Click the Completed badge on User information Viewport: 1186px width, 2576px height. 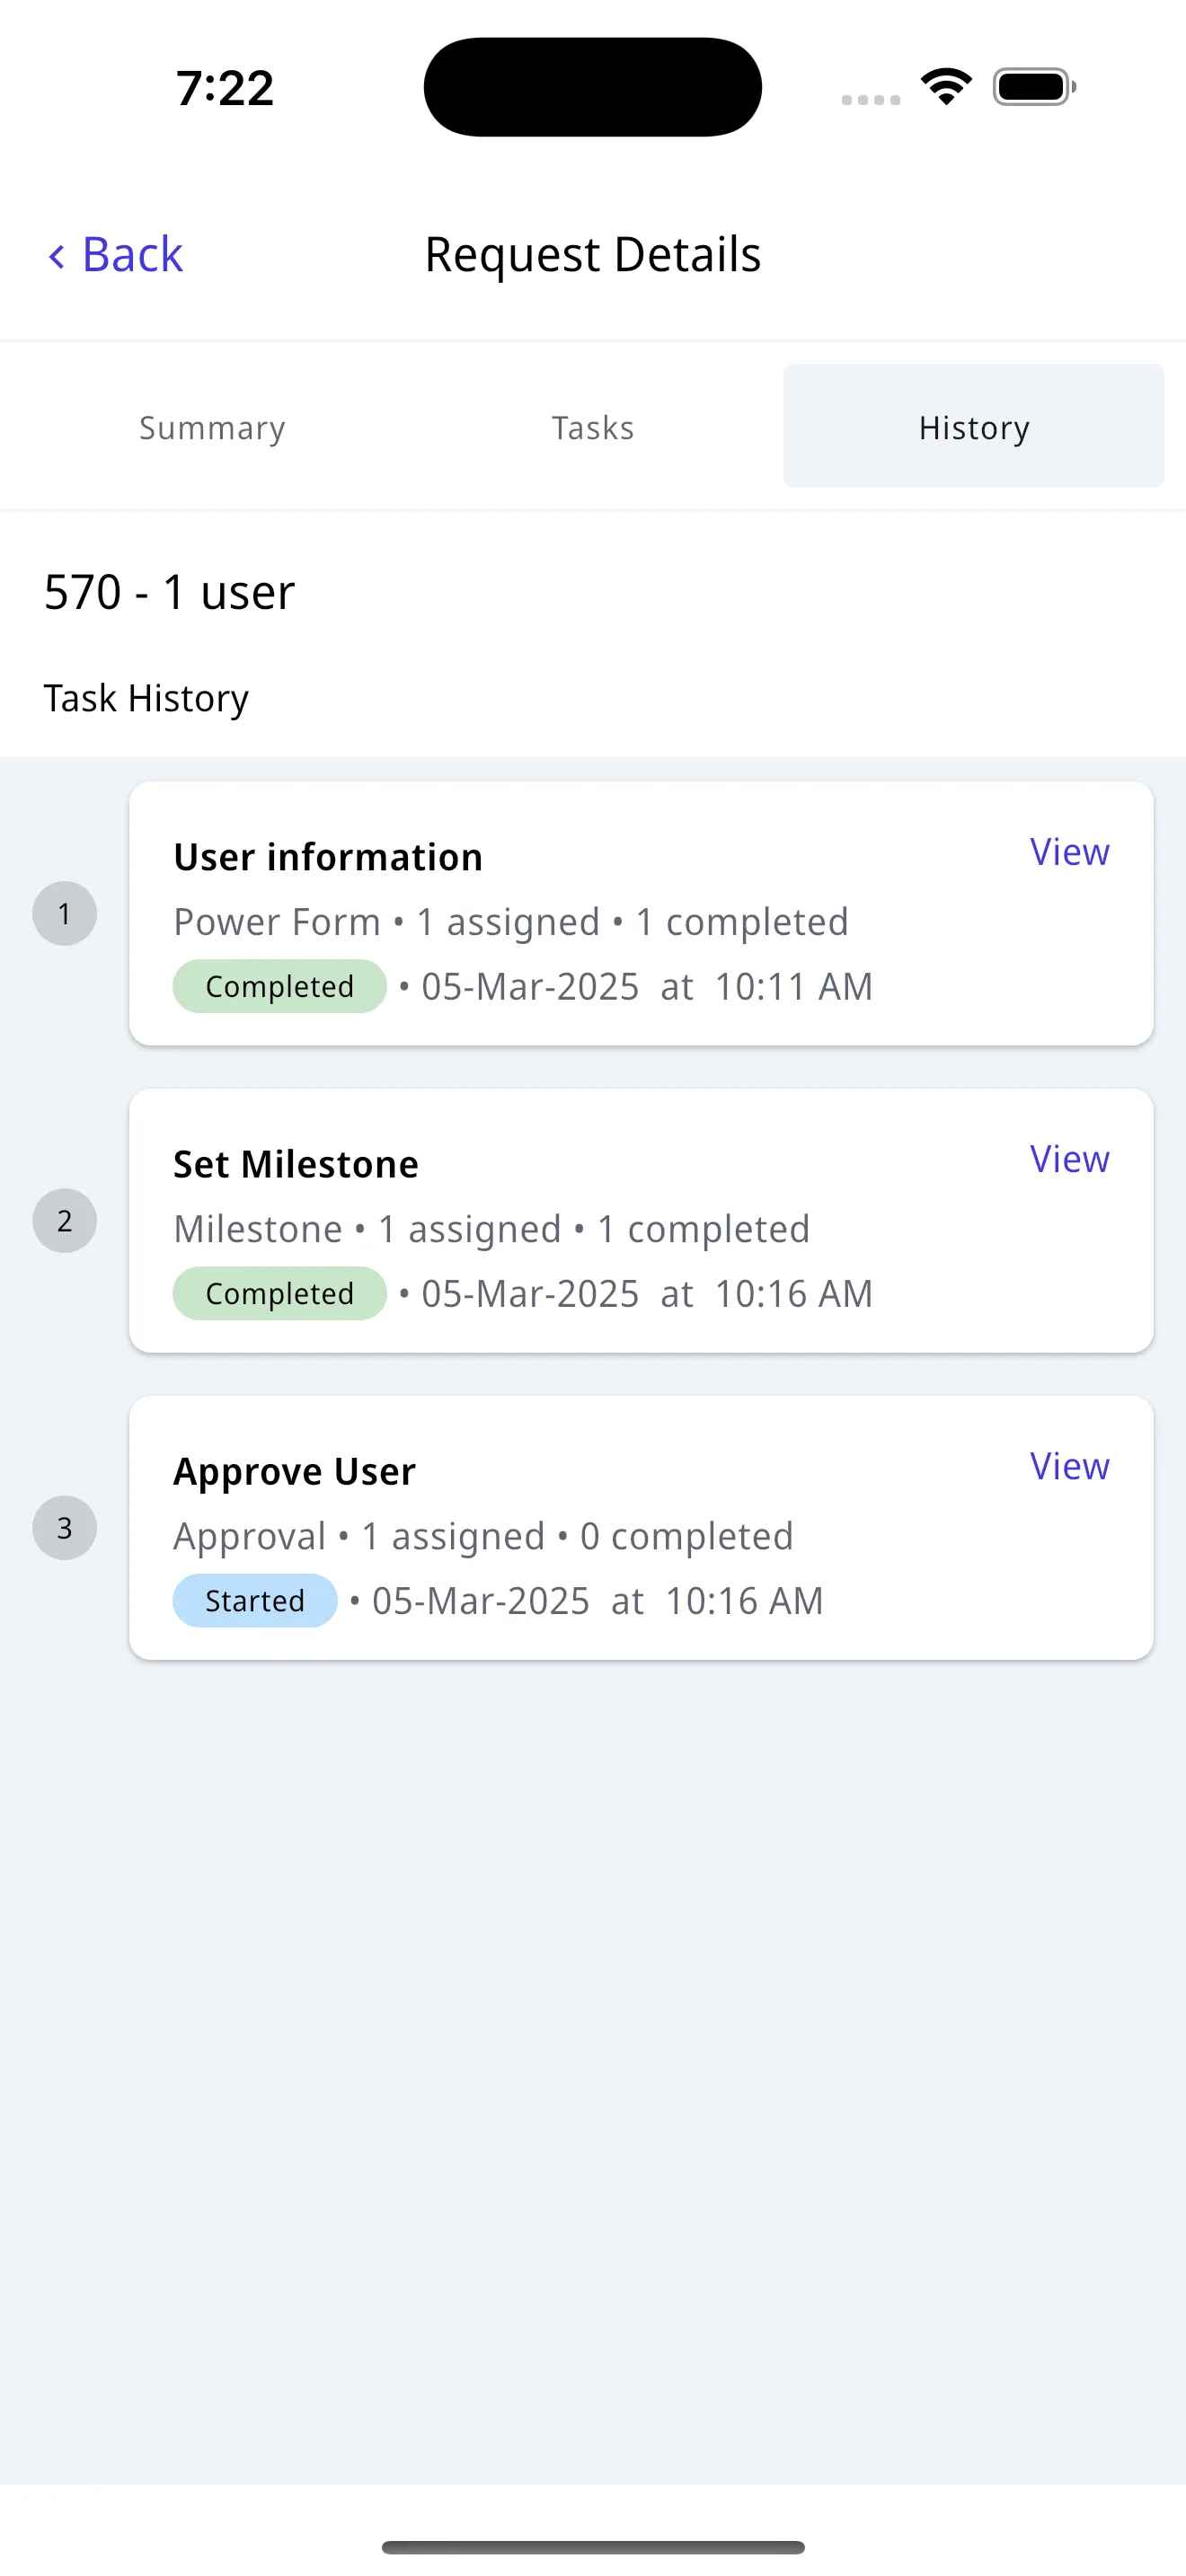pyautogui.click(x=279, y=986)
